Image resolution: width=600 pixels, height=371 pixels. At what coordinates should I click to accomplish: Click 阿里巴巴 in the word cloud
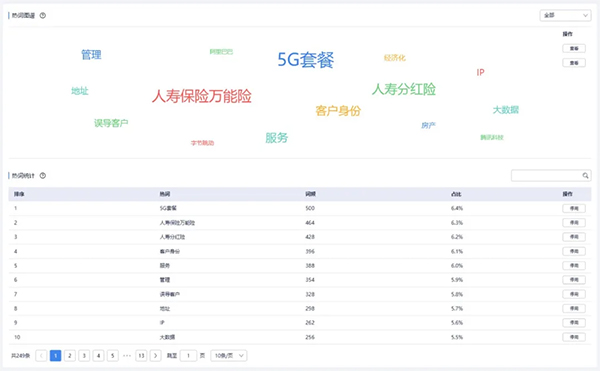tap(221, 52)
